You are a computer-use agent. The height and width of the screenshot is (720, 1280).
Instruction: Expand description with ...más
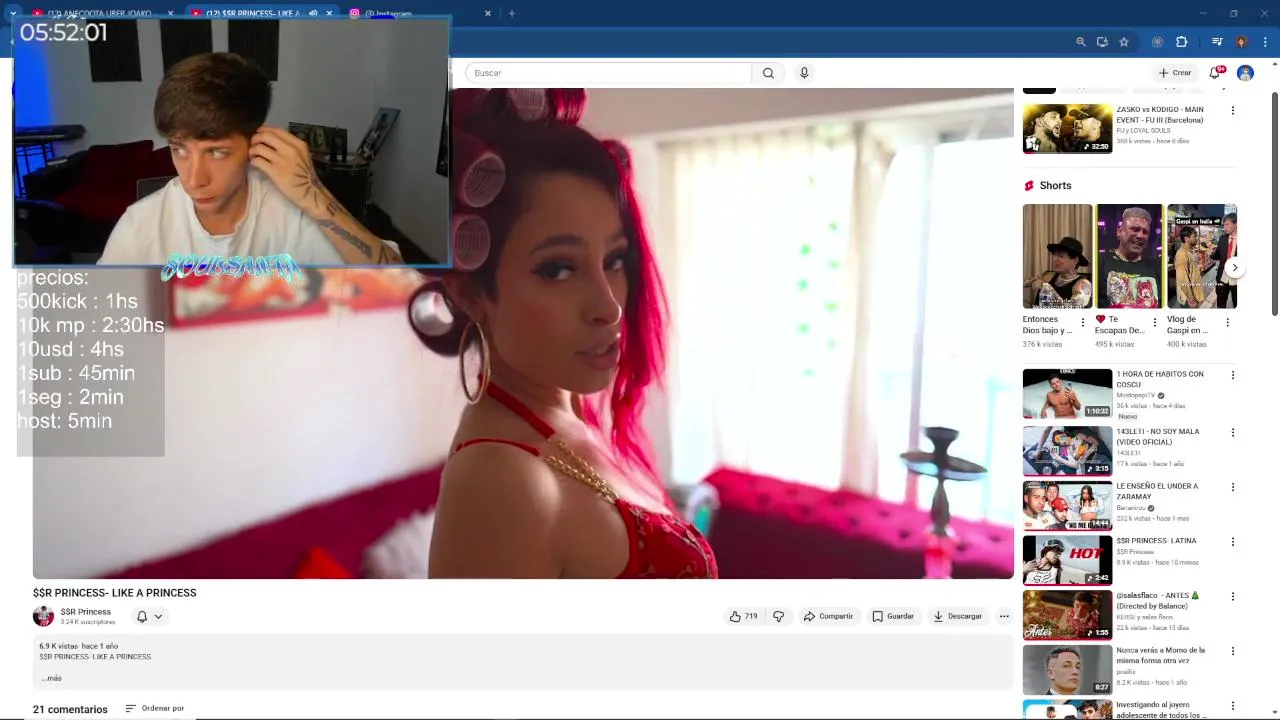51,678
